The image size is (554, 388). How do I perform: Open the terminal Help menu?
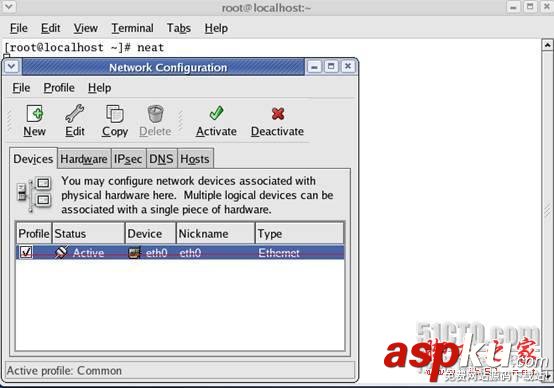[x=216, y=28]
